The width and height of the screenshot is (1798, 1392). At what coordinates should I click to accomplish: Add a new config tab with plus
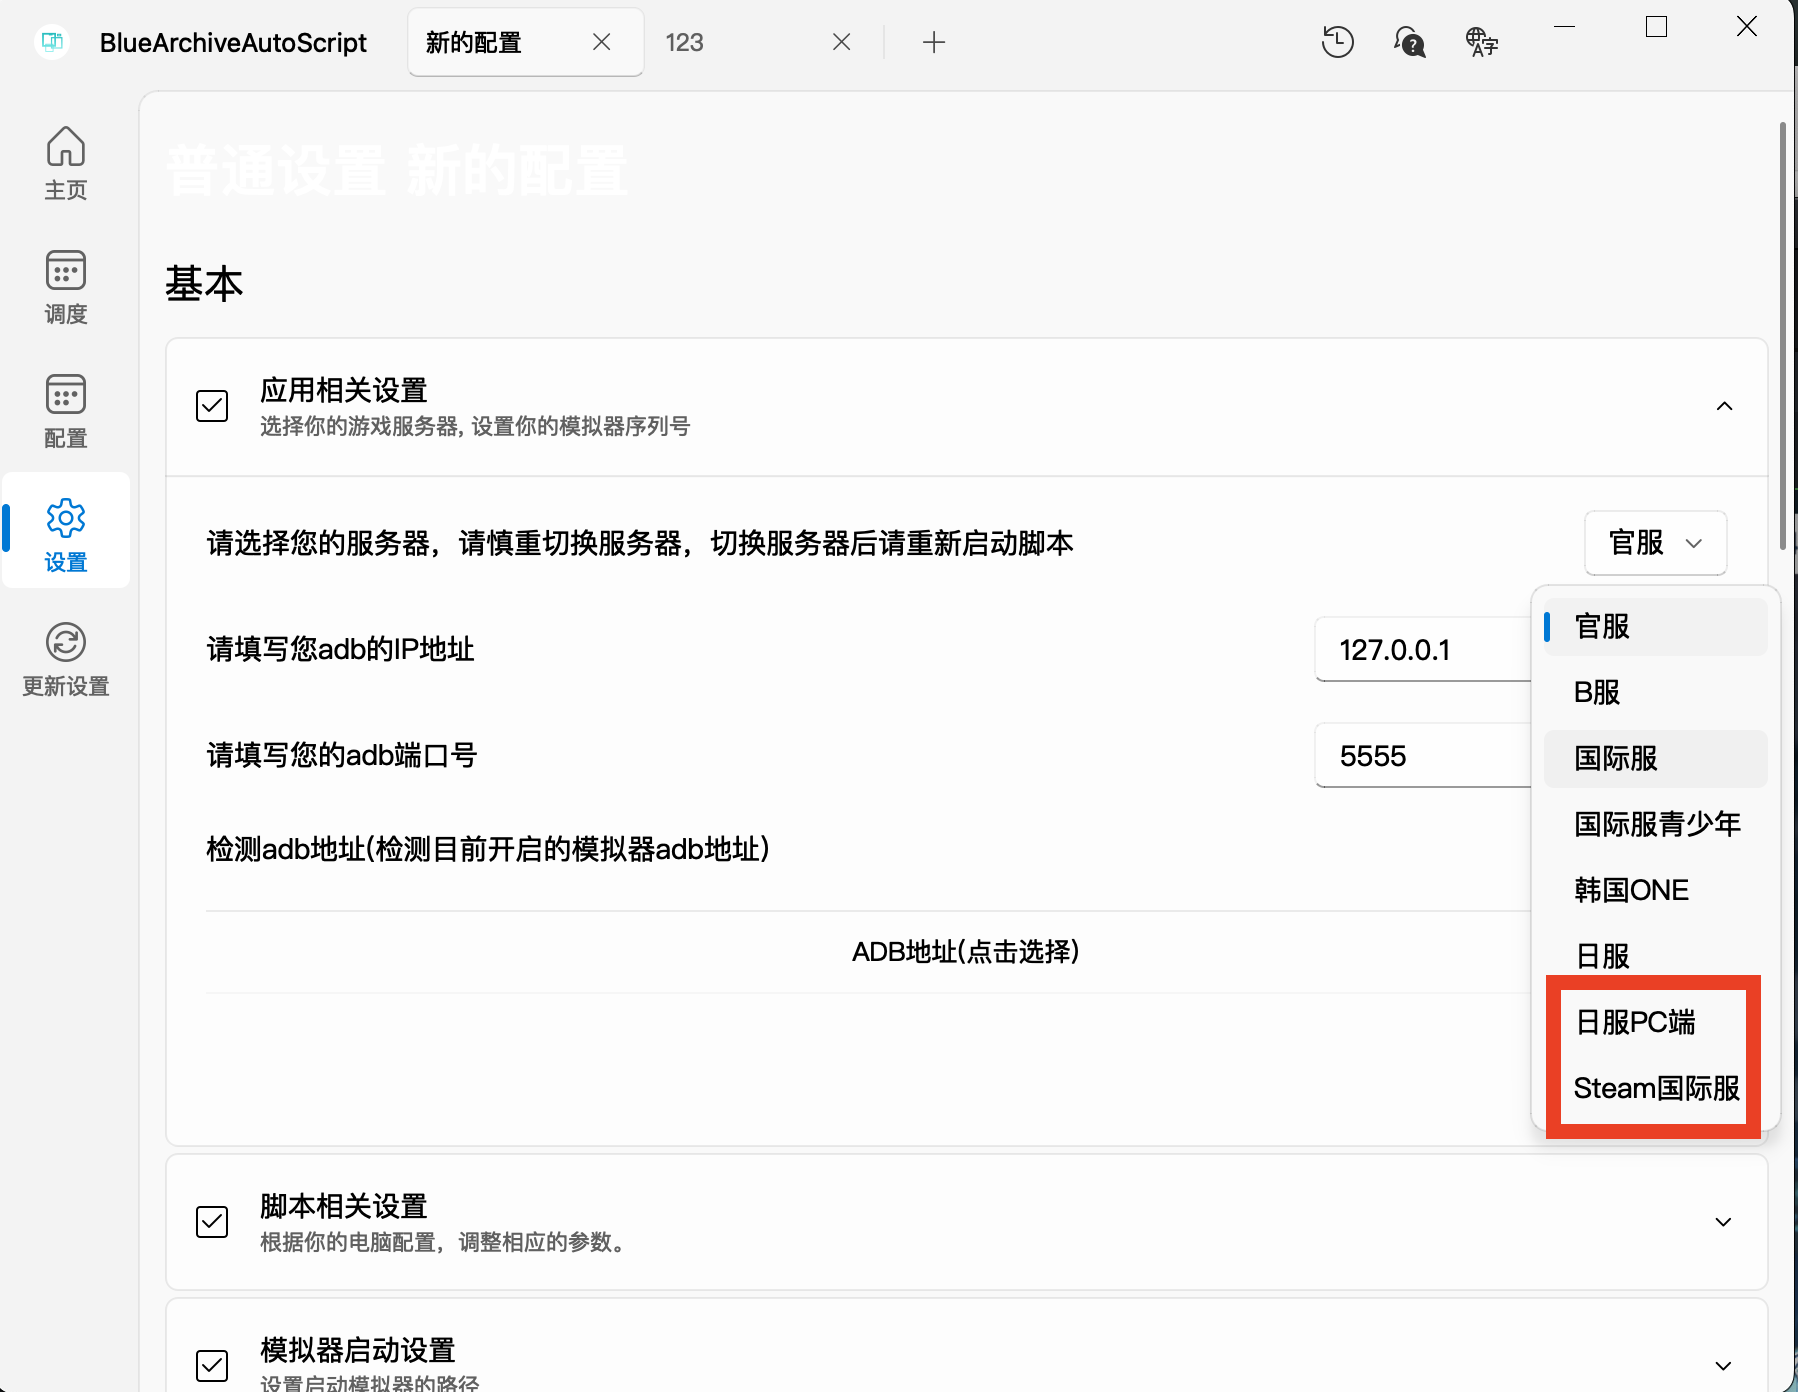click(933, 42)
